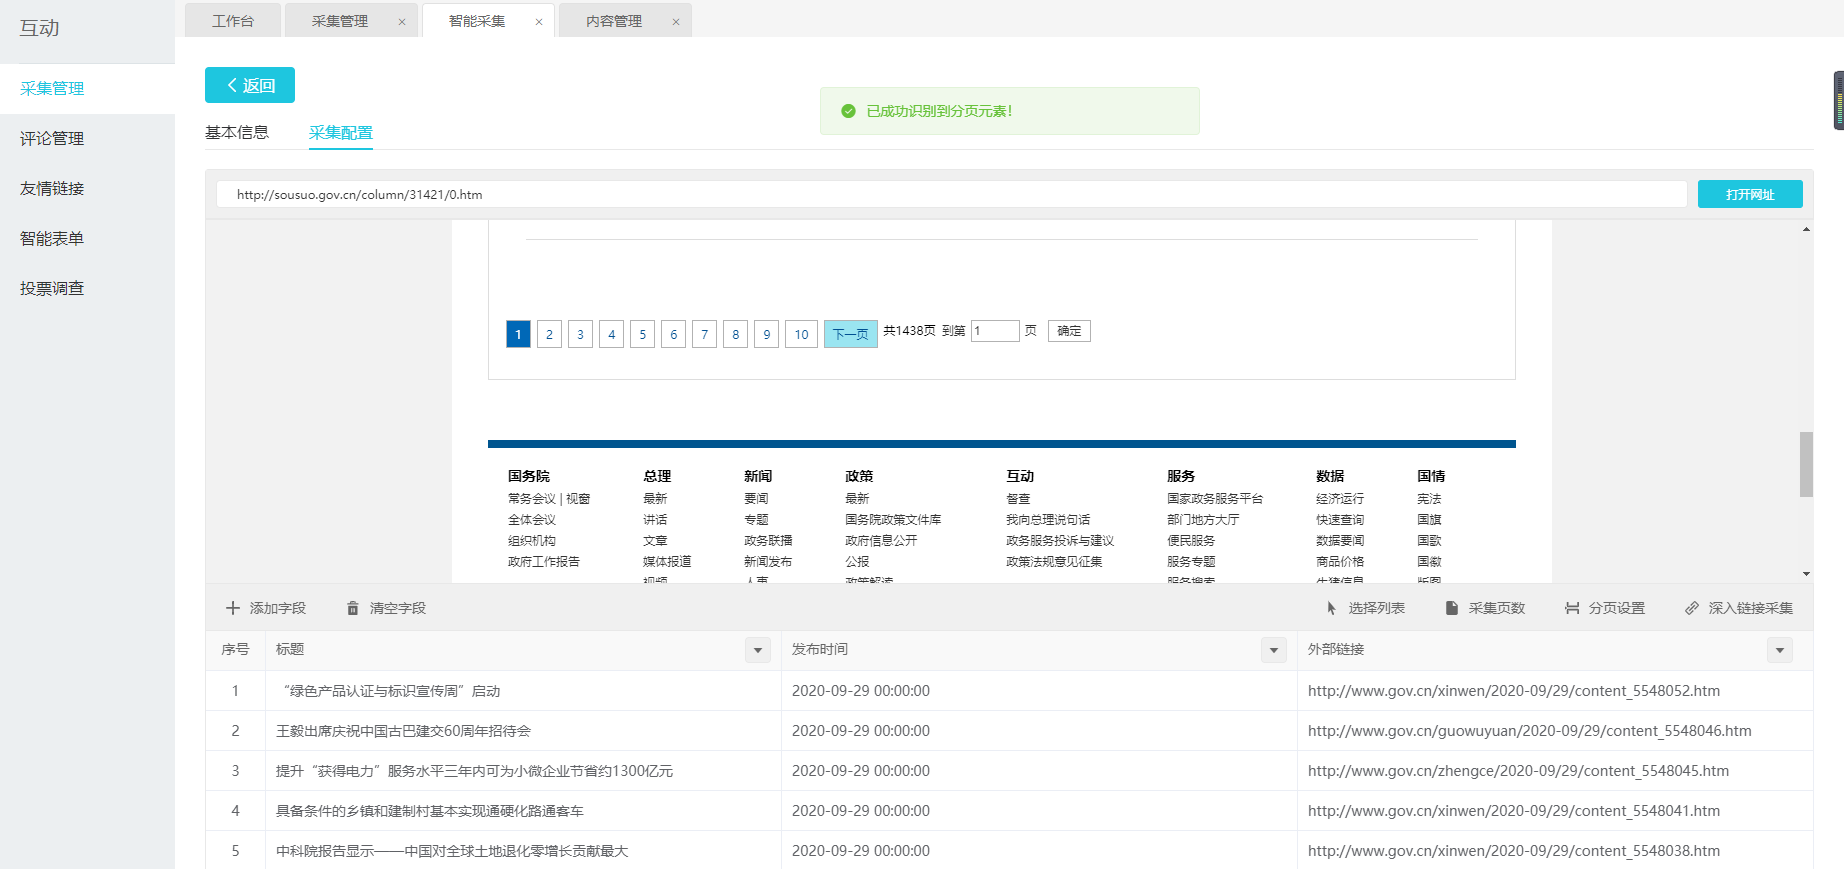Image resolution: width=1844 pixels, height=869 pixels.
Task: Click the 打开网址 button
Action: (1749, 194)
